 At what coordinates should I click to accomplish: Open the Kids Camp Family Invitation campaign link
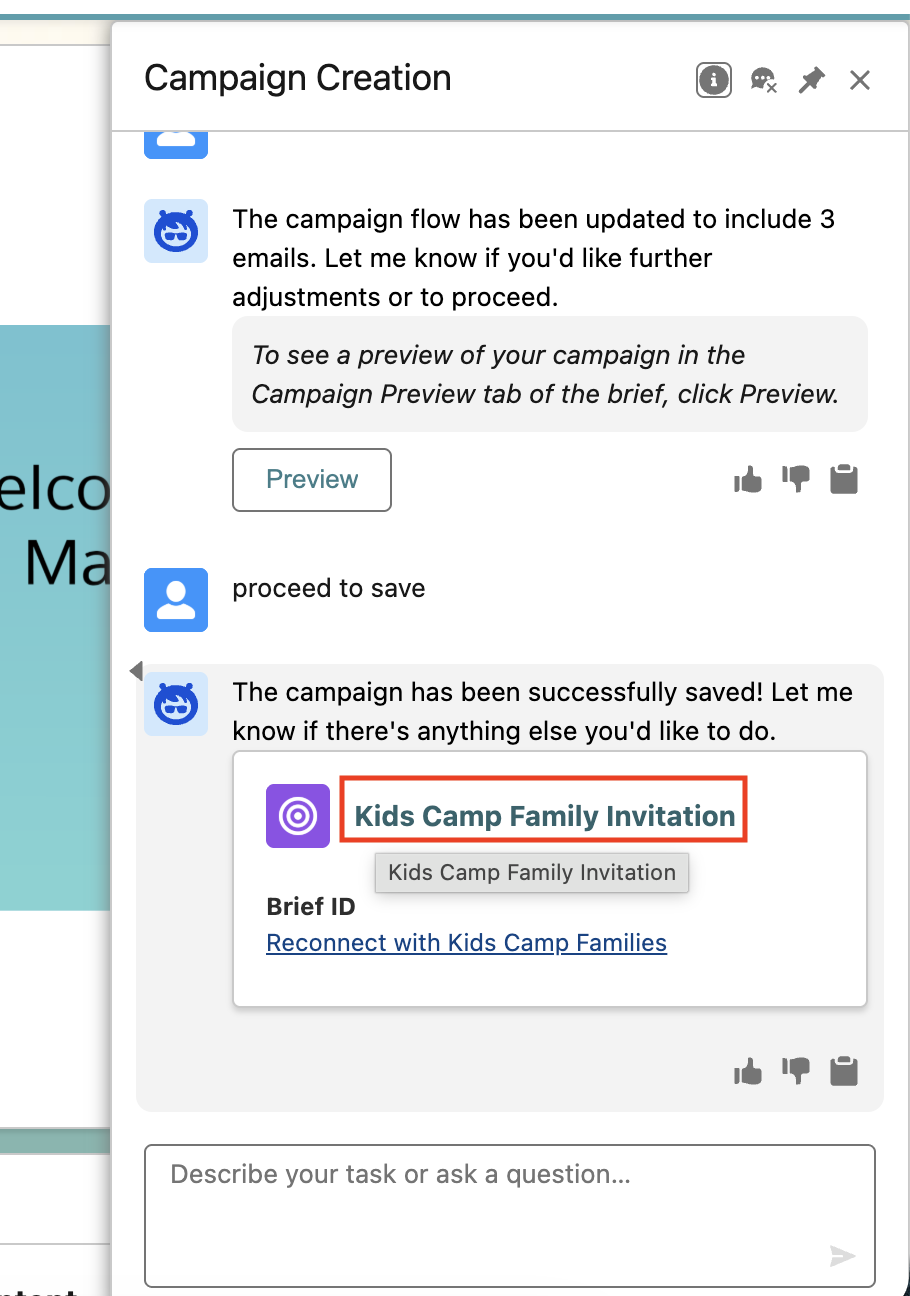pyautogui.click(x=545, y=816)
